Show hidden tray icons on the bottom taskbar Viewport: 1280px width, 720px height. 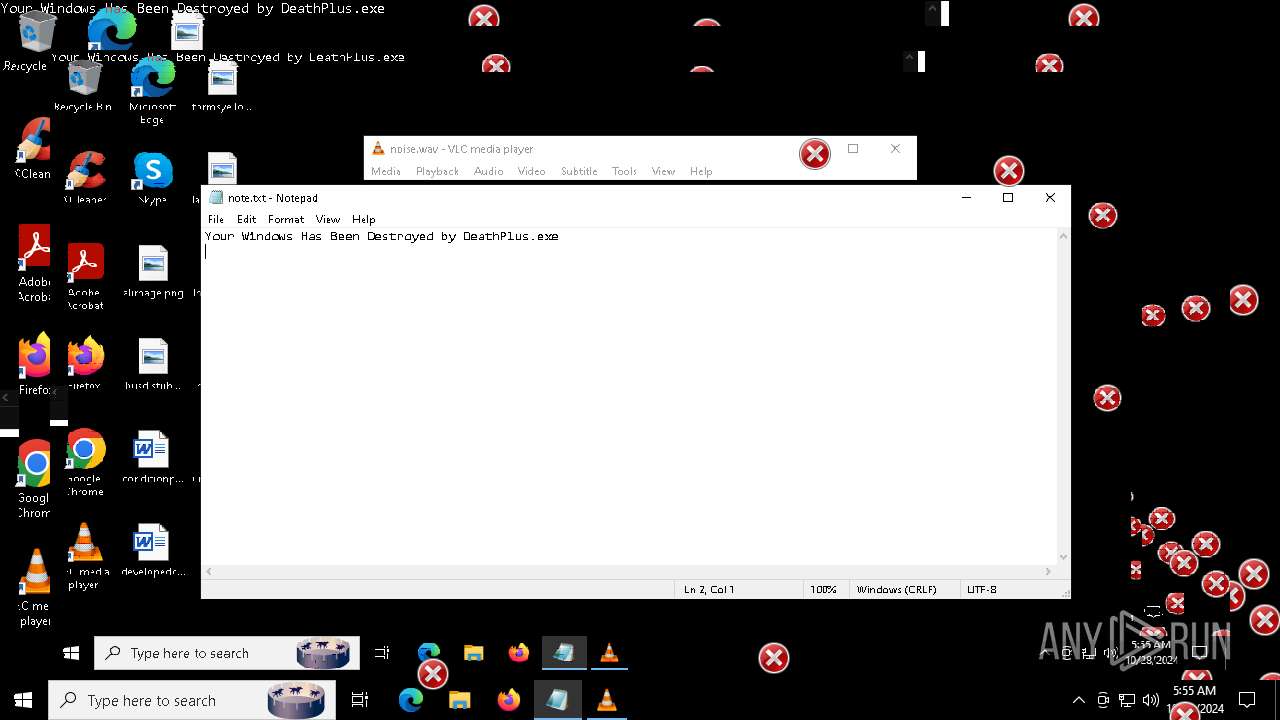click(x=1078, y=700)
